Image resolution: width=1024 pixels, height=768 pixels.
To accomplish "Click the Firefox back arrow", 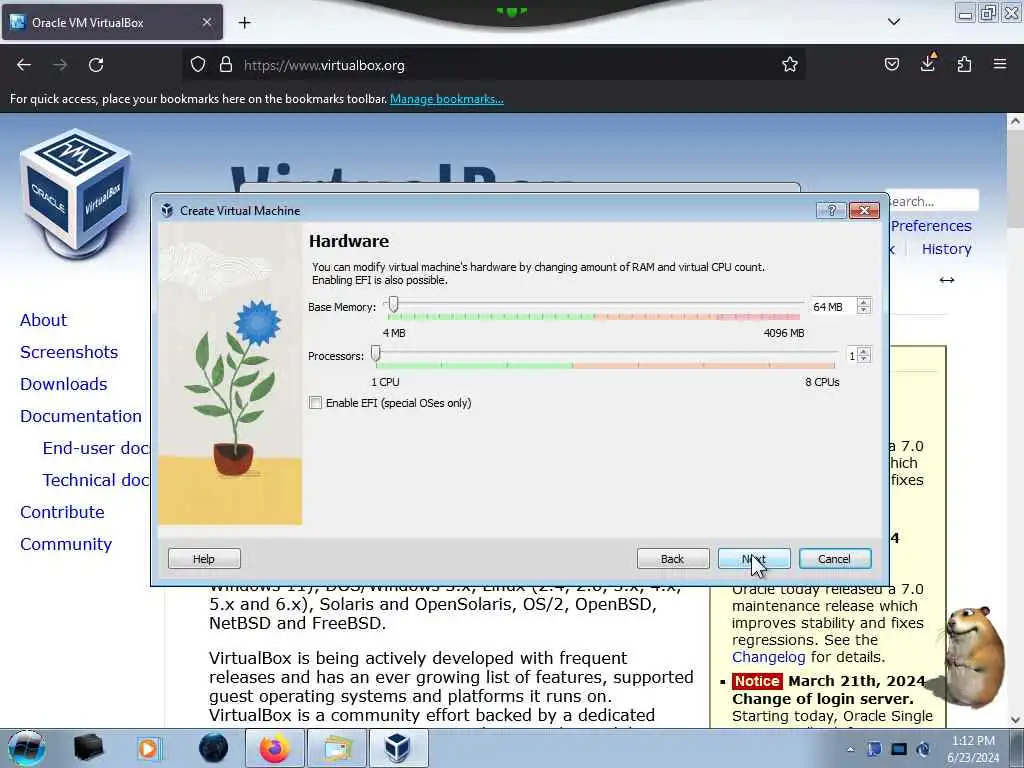I will point(24,65).
